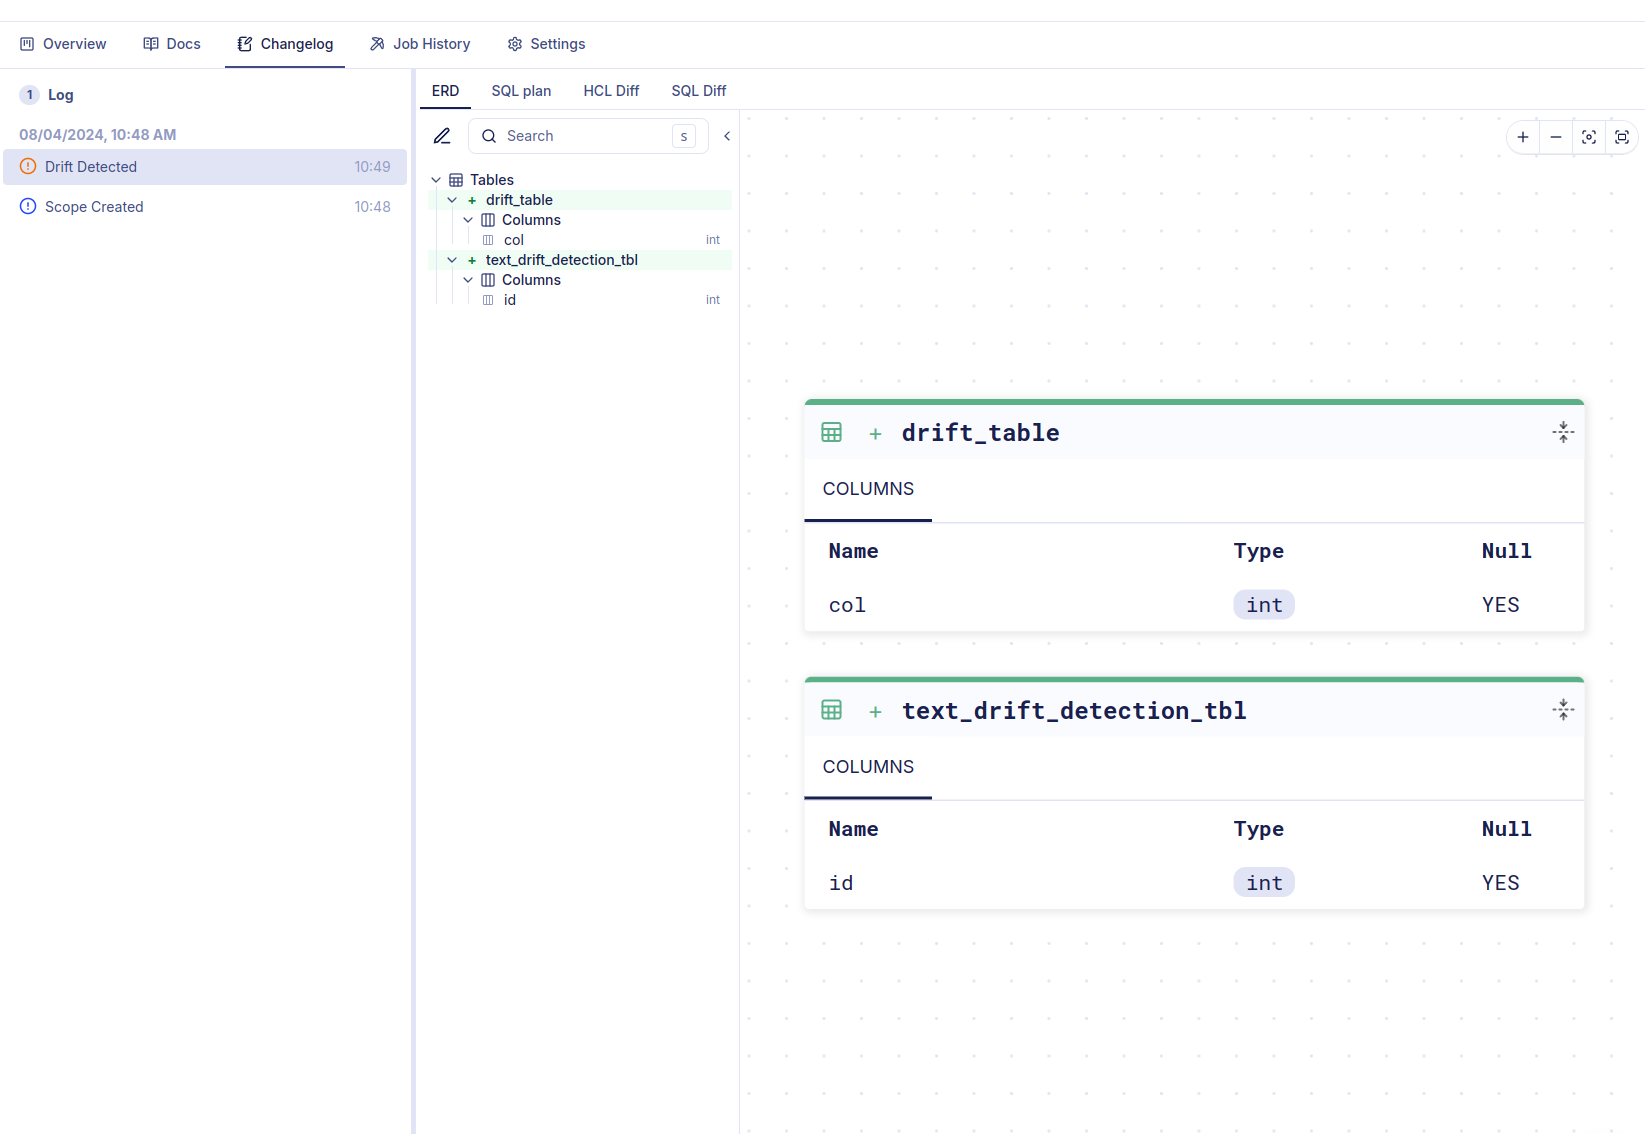Collapse the schema sidebar with the left chevron
This screenshot has width=1645, height=1134.
(x=726, y=136)
